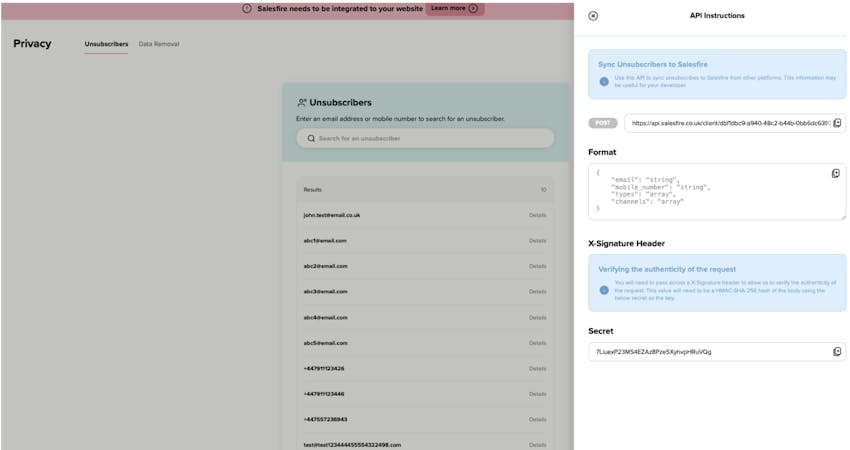Image resolution: width=850 pixels, height=450 pixels.
Task: Click the Secret value field
Action: (717, 352)
